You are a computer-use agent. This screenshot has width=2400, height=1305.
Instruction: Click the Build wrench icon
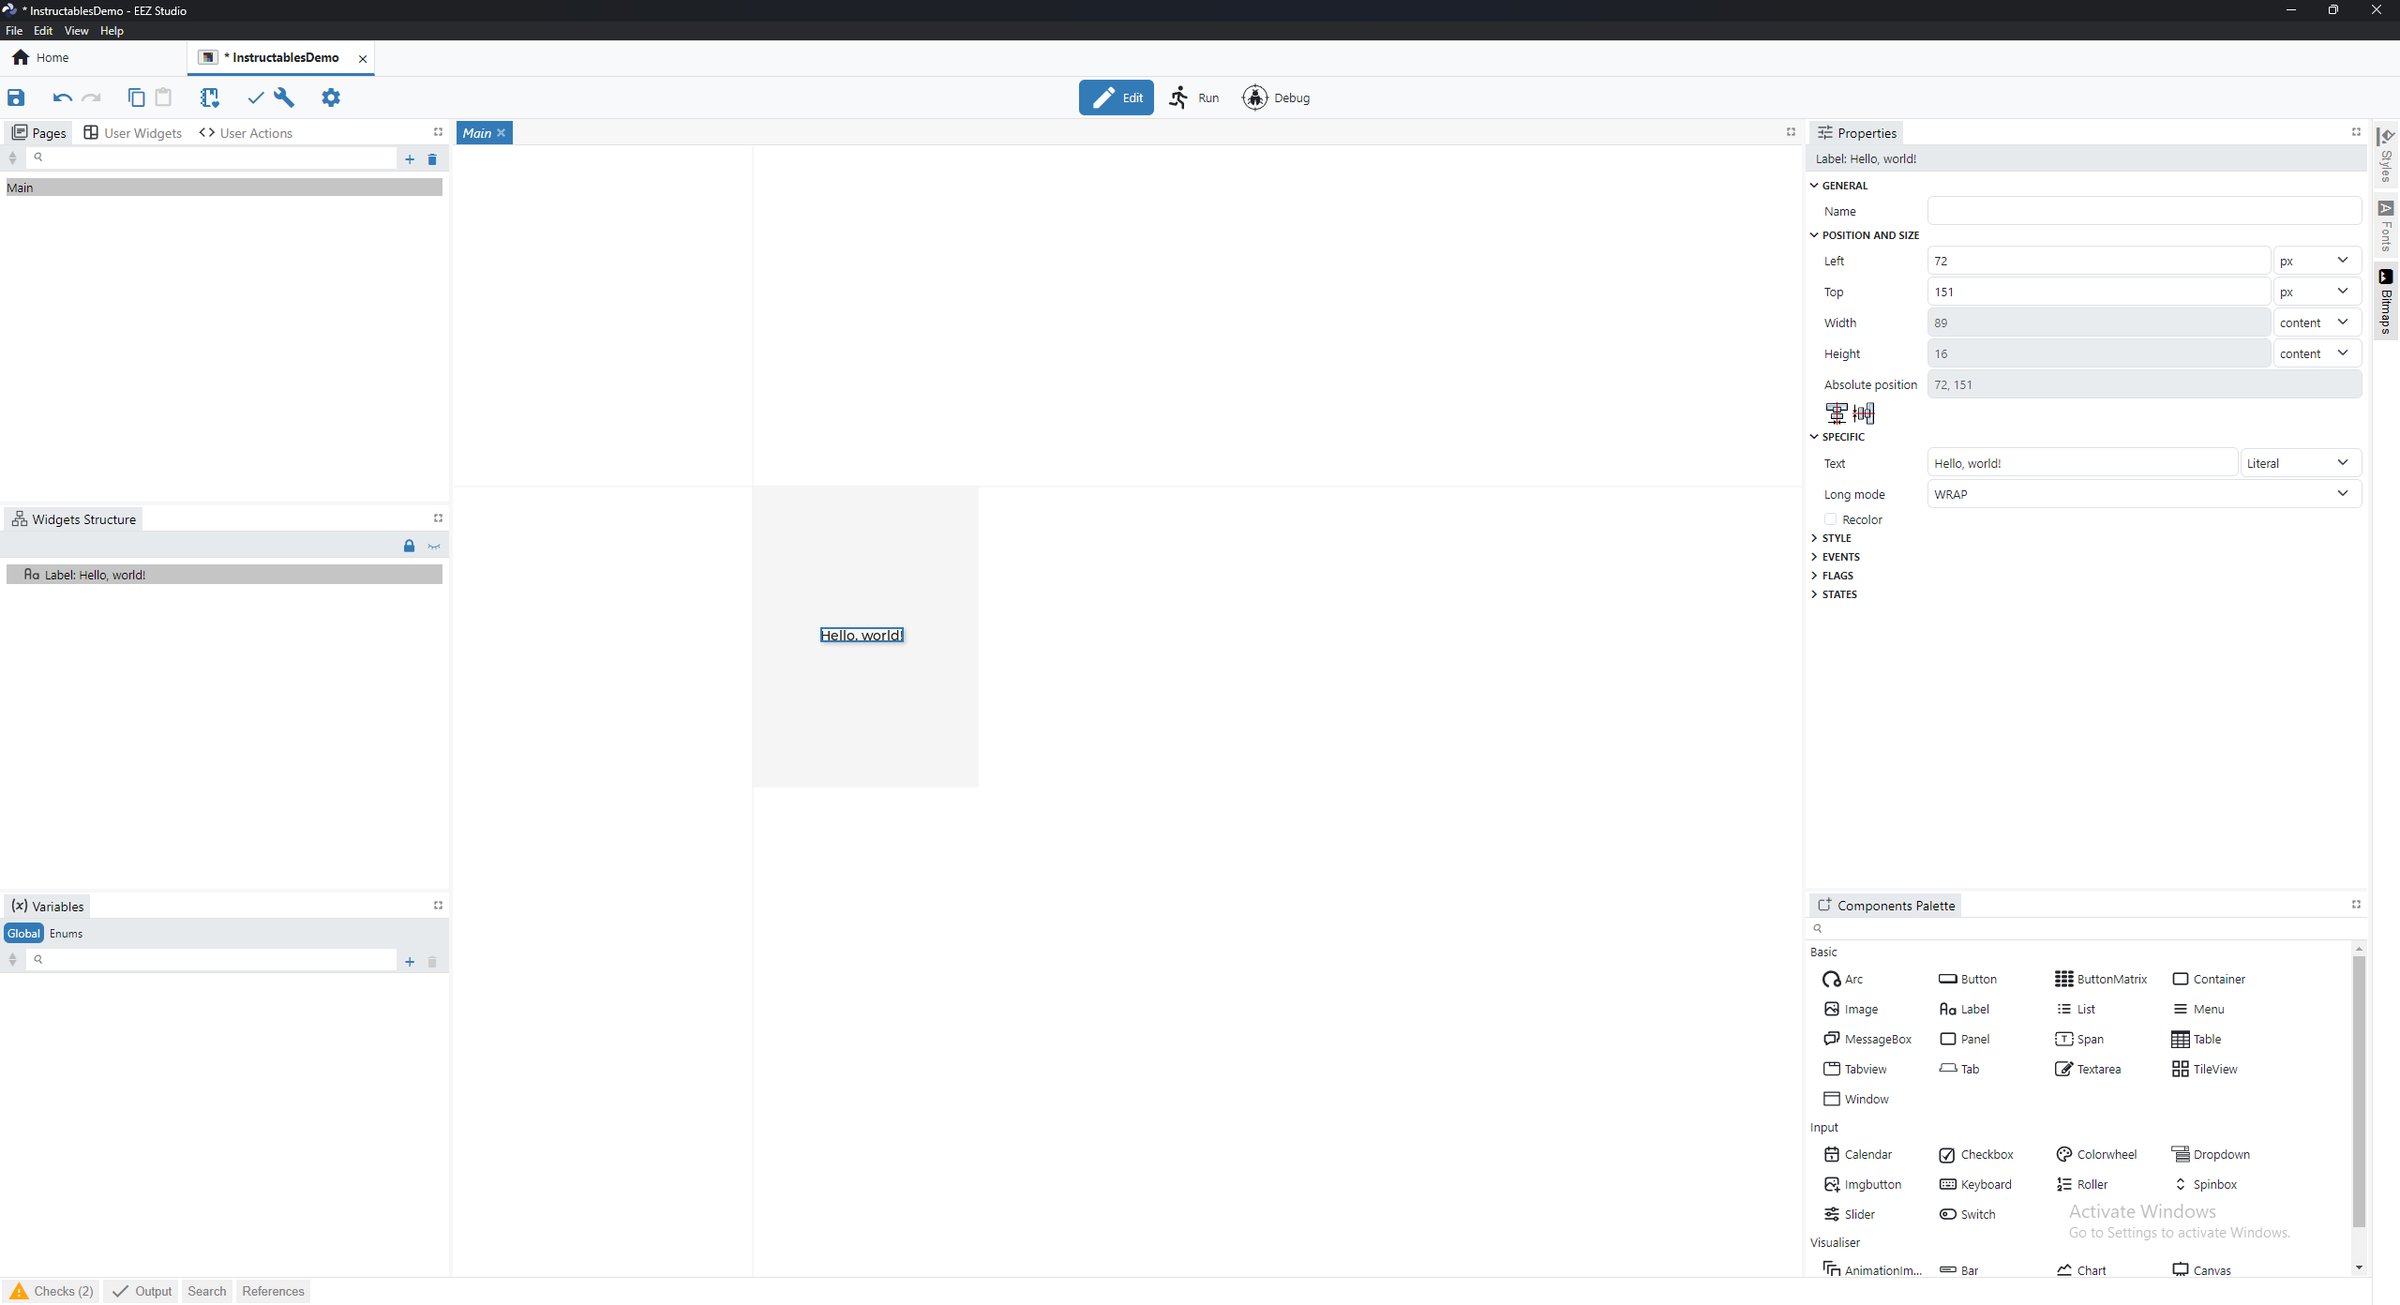(285, 97)
